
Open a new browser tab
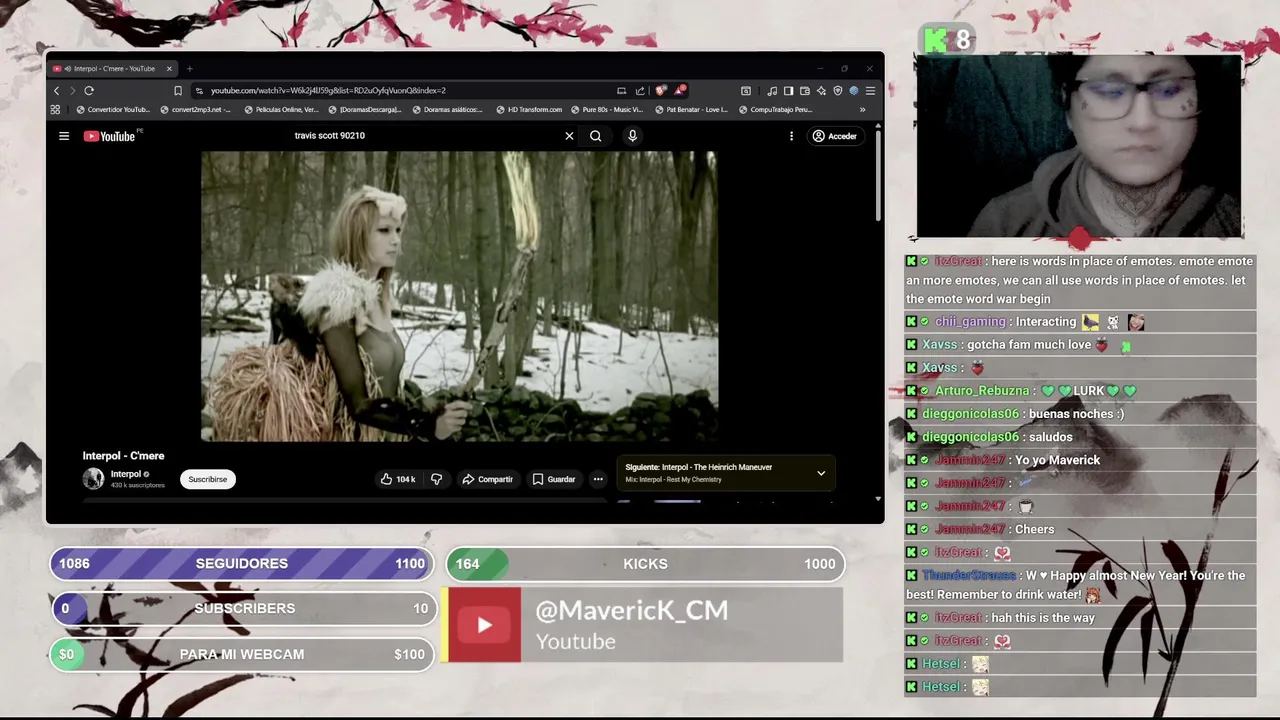189,69
